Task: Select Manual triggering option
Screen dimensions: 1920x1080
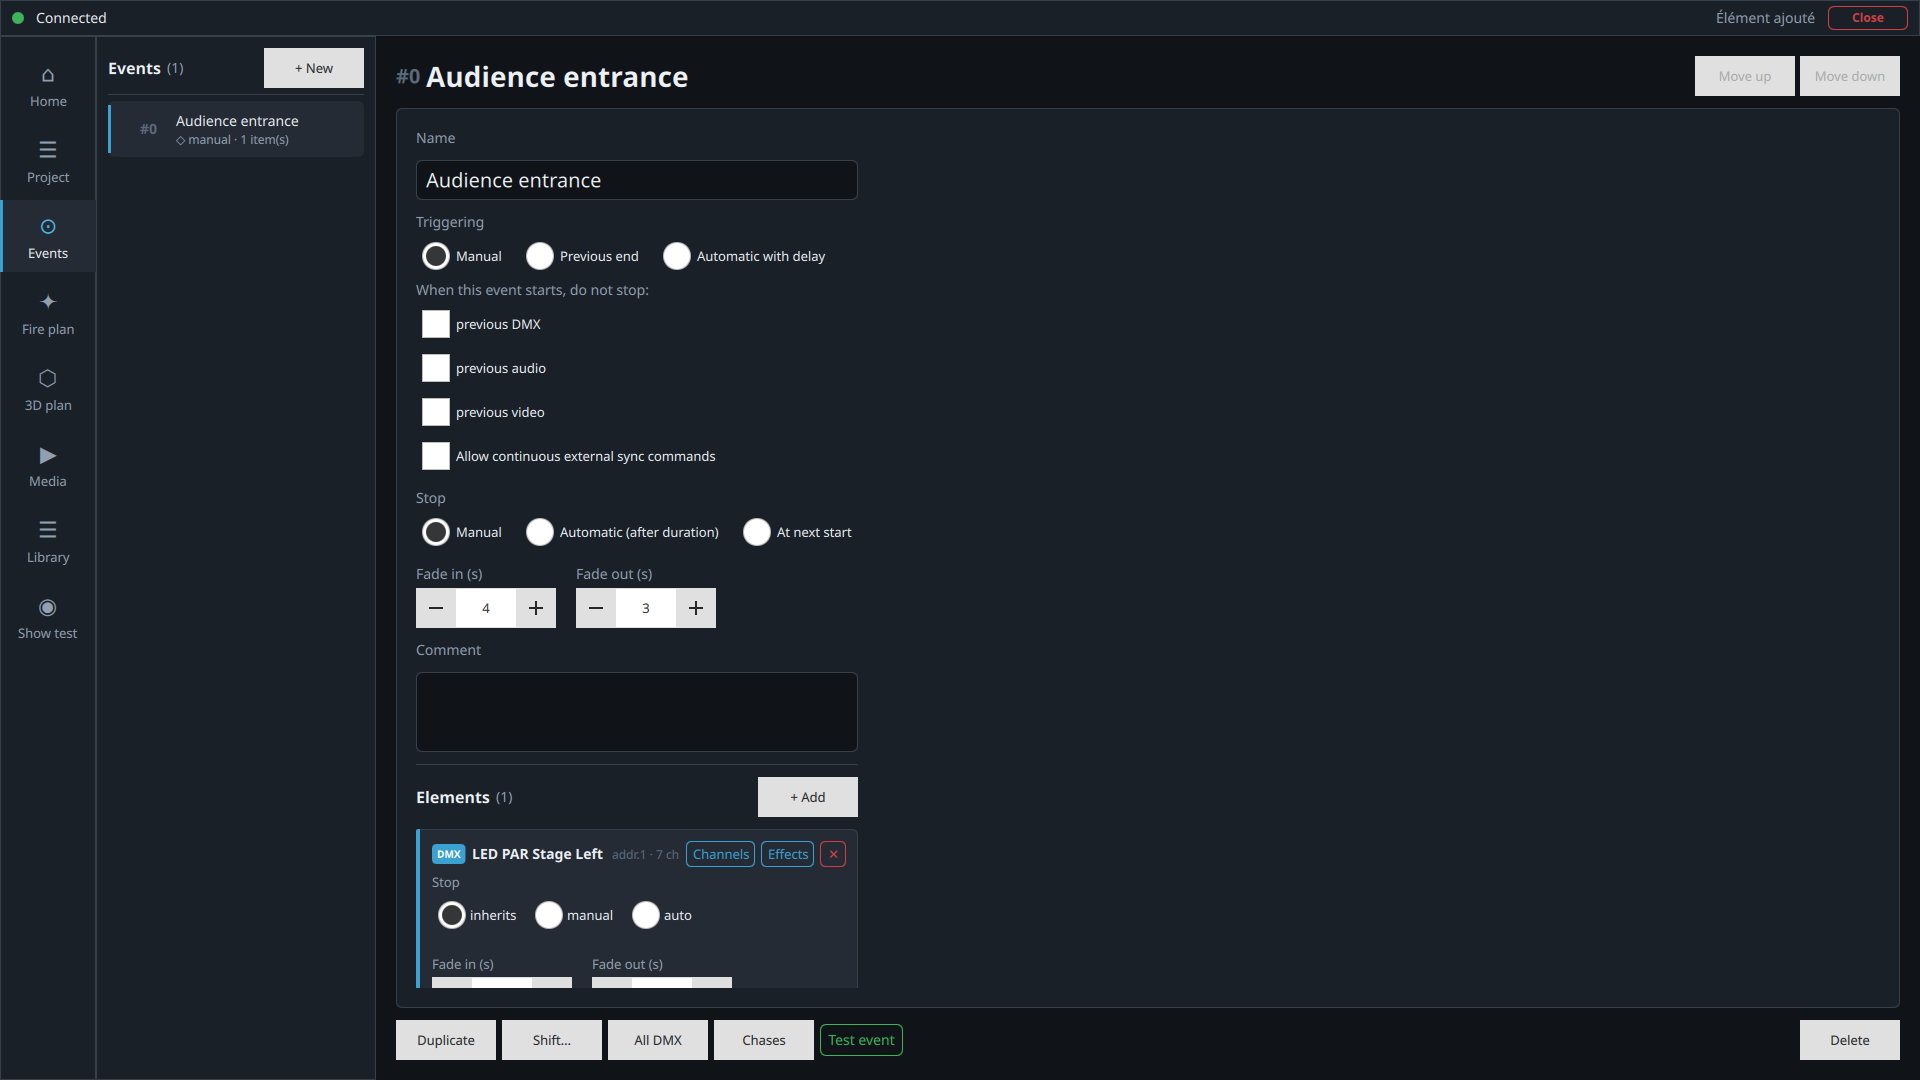Action: (x=436, y=256)
